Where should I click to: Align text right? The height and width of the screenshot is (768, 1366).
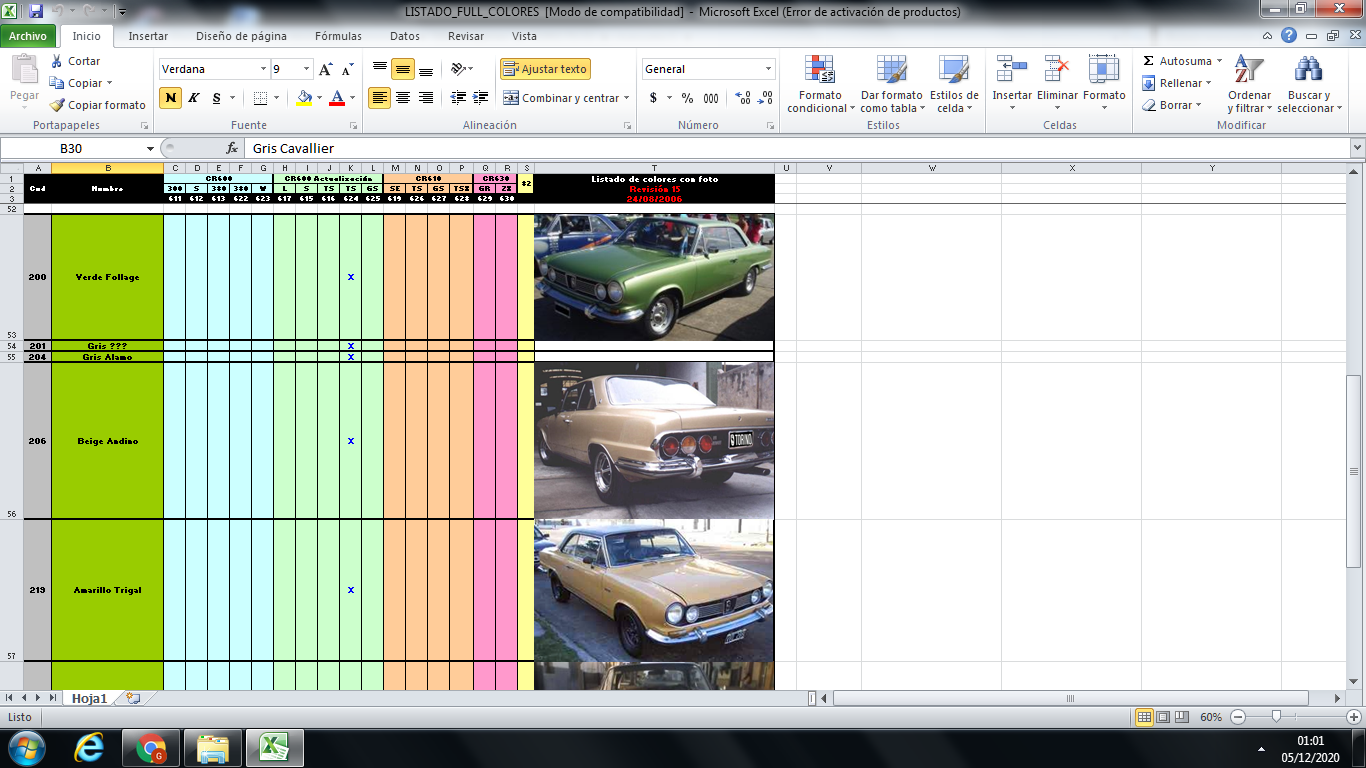pyautogui.click(x=426, y=98)
